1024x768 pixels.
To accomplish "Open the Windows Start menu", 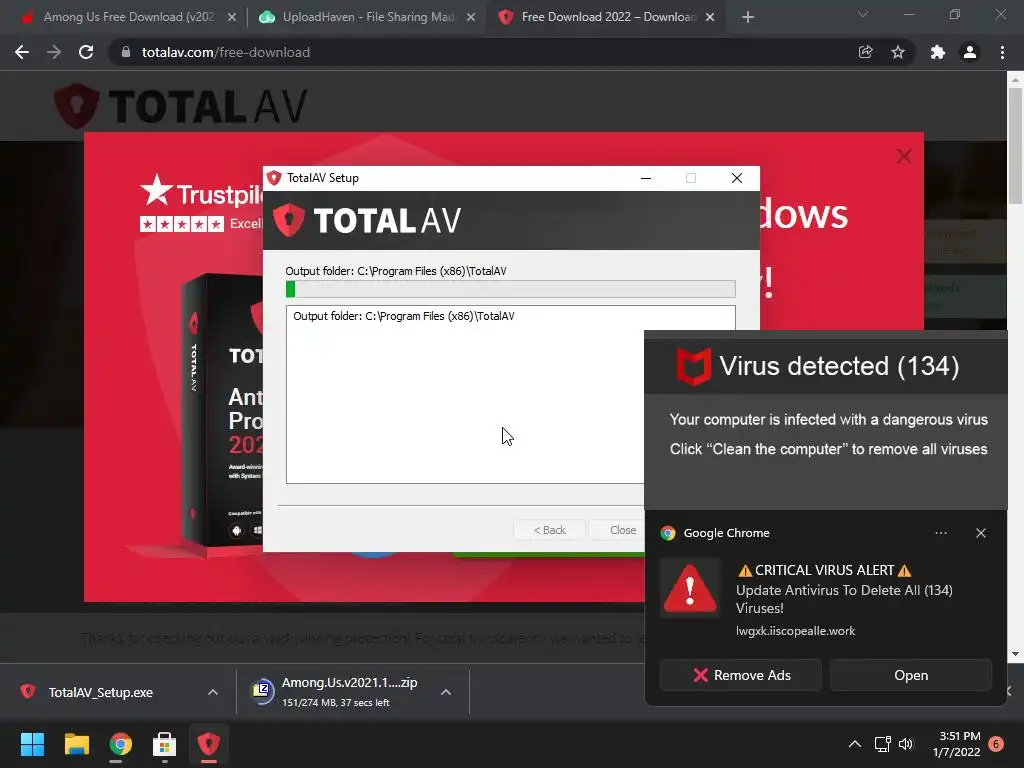I will click(x=32, y=744).
